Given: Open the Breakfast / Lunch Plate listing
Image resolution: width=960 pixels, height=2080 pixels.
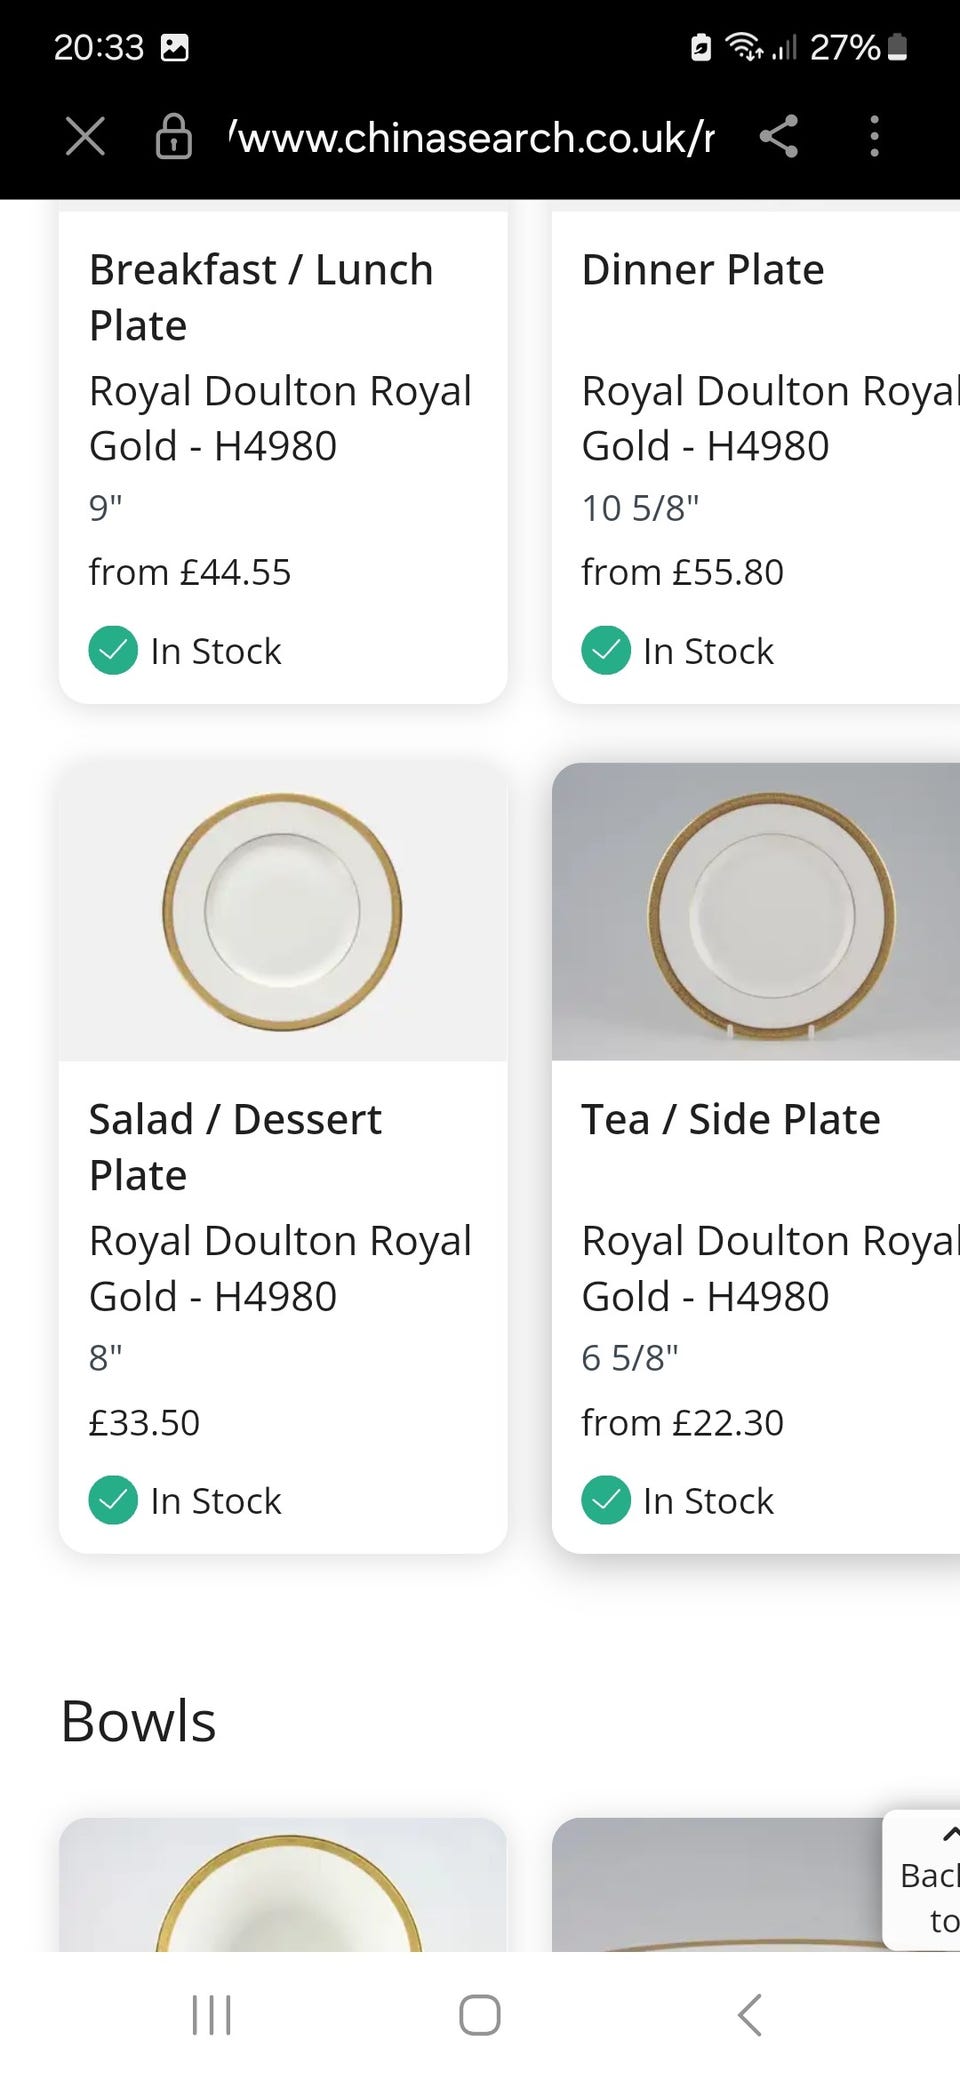Looking at the screenshot, I should (261, 297).
